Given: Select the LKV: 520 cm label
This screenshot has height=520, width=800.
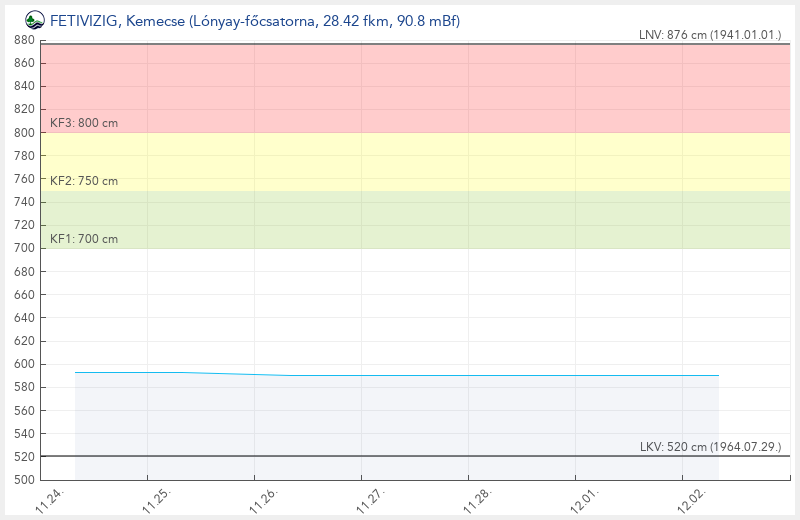Looking at the screenshot, I should pos(710,446).
